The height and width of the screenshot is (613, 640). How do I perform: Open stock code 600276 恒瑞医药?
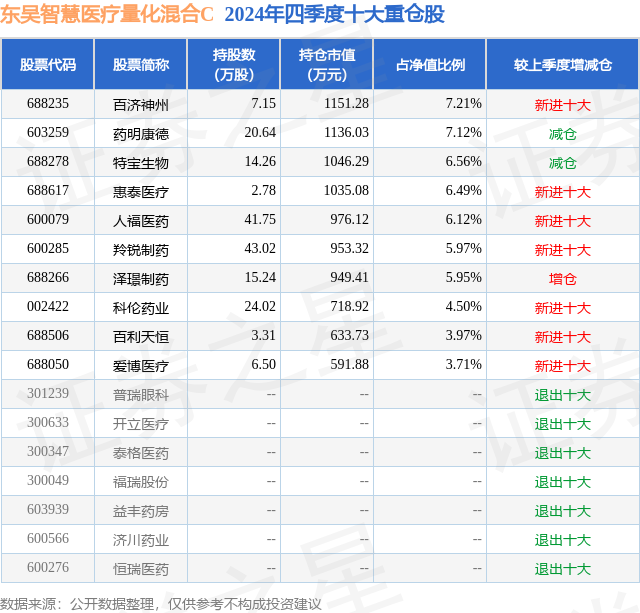pos(48,567)
